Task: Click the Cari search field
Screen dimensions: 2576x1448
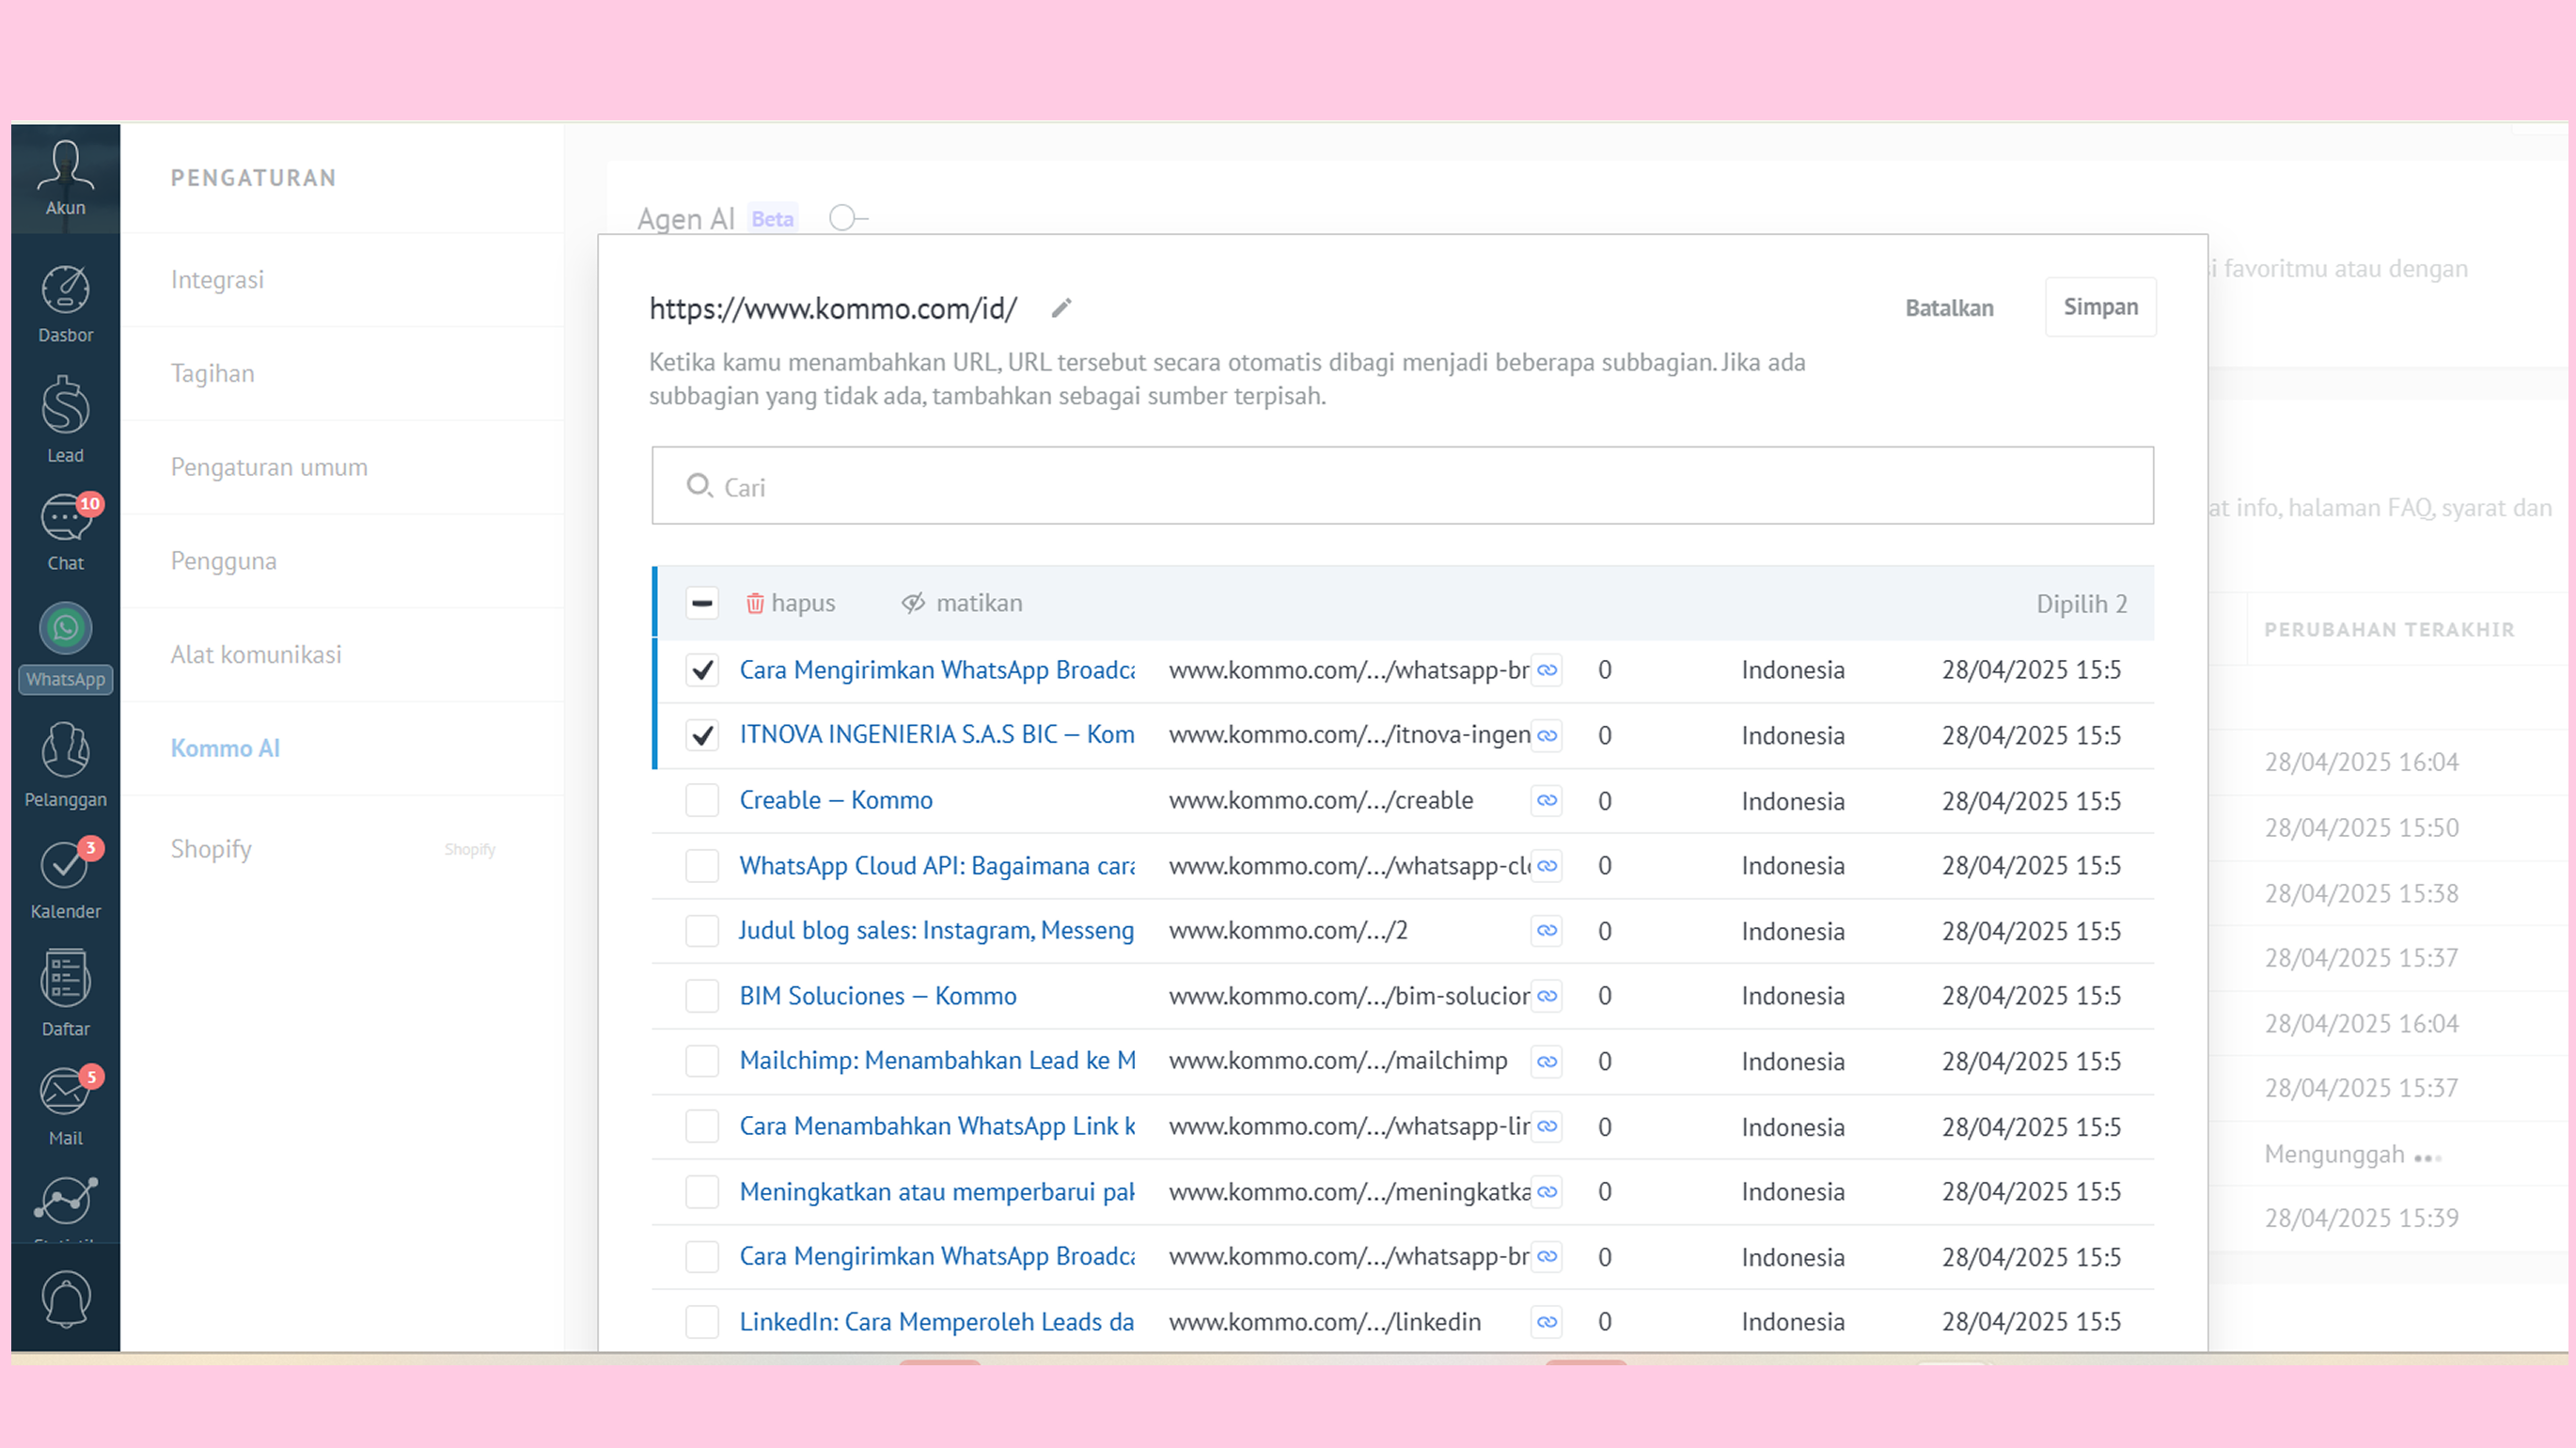Action: coord(1402,486)
